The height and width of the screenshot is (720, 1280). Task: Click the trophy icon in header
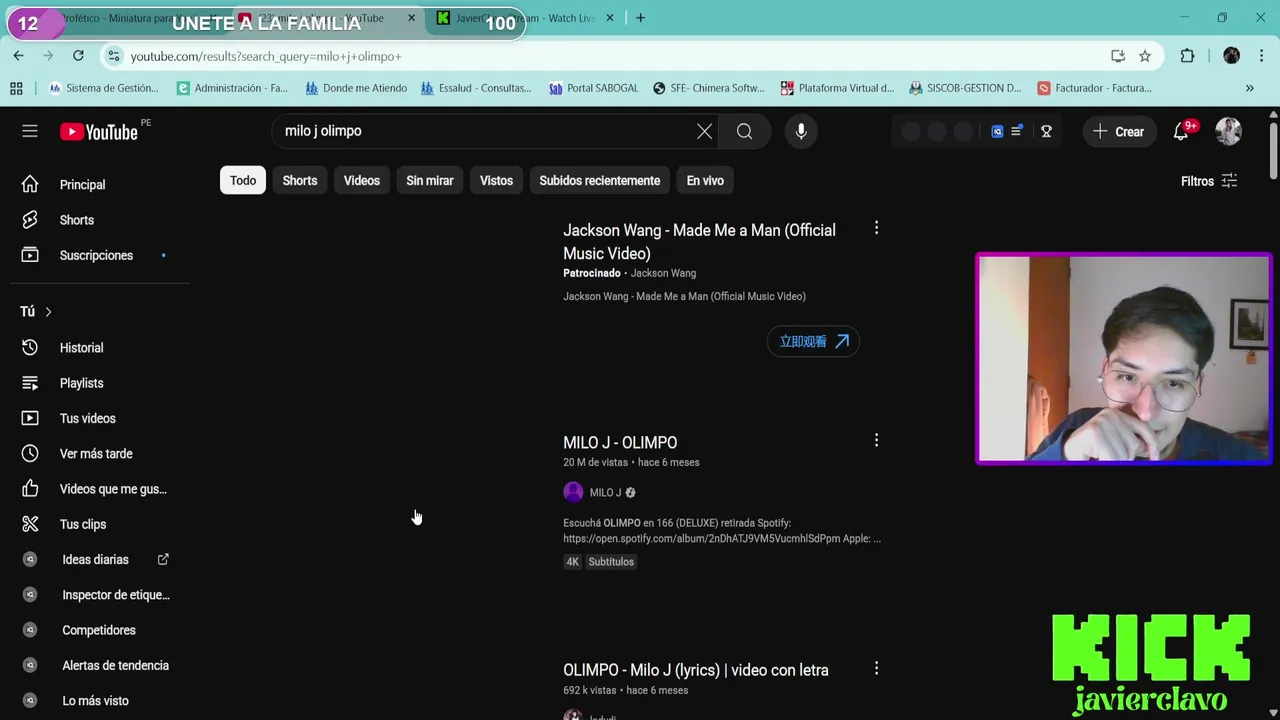click(1046, 131)
